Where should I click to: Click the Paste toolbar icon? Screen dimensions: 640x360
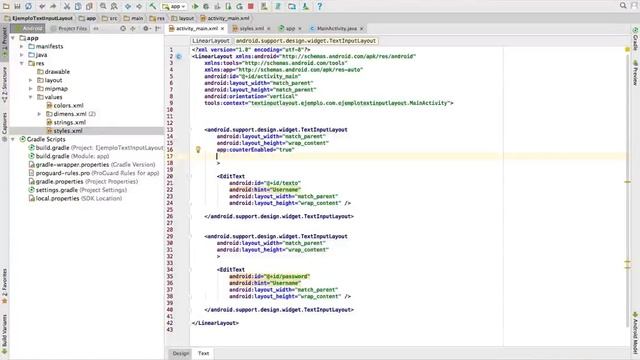pyautogui.click(x=89, y=6)
